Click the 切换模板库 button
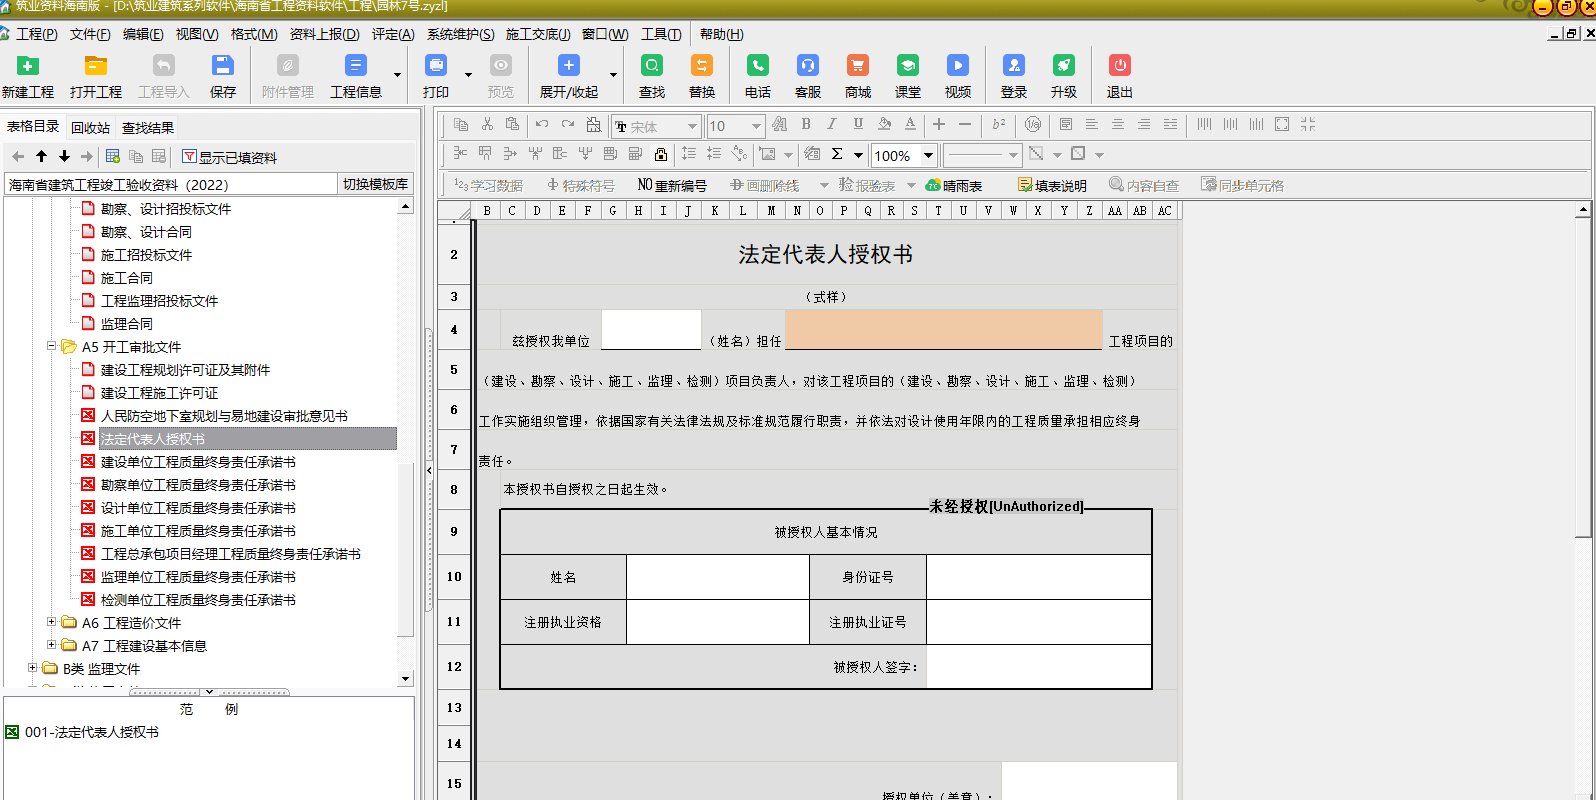Image resolution: width=1596 pixels, height=800 pixels. click(375, 184)
